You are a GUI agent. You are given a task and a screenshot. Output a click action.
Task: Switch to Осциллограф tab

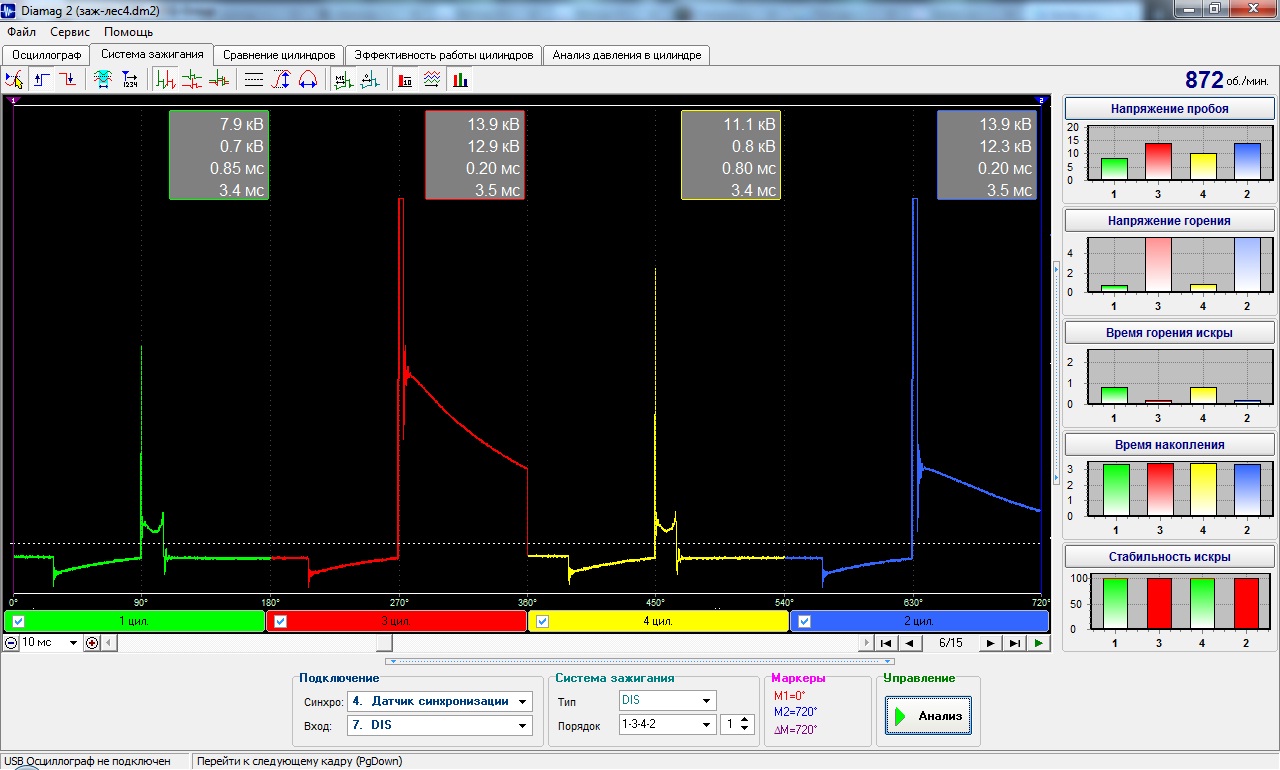pyautogui.click(x=46, y=55)
